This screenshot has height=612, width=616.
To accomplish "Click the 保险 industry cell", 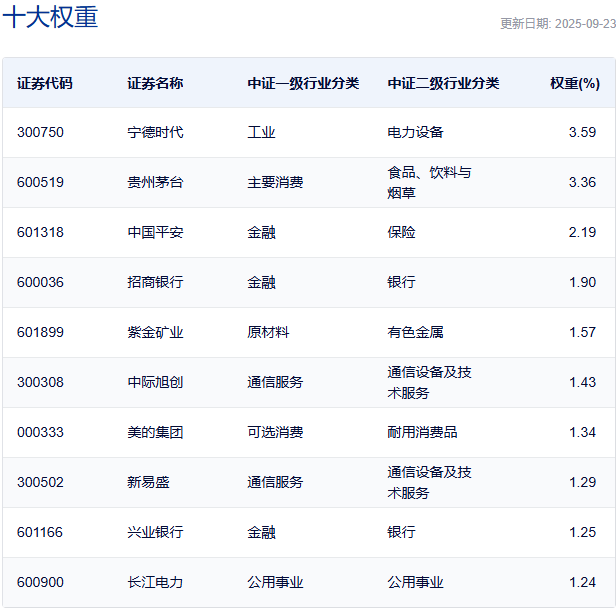I will (x=402, y=232).
